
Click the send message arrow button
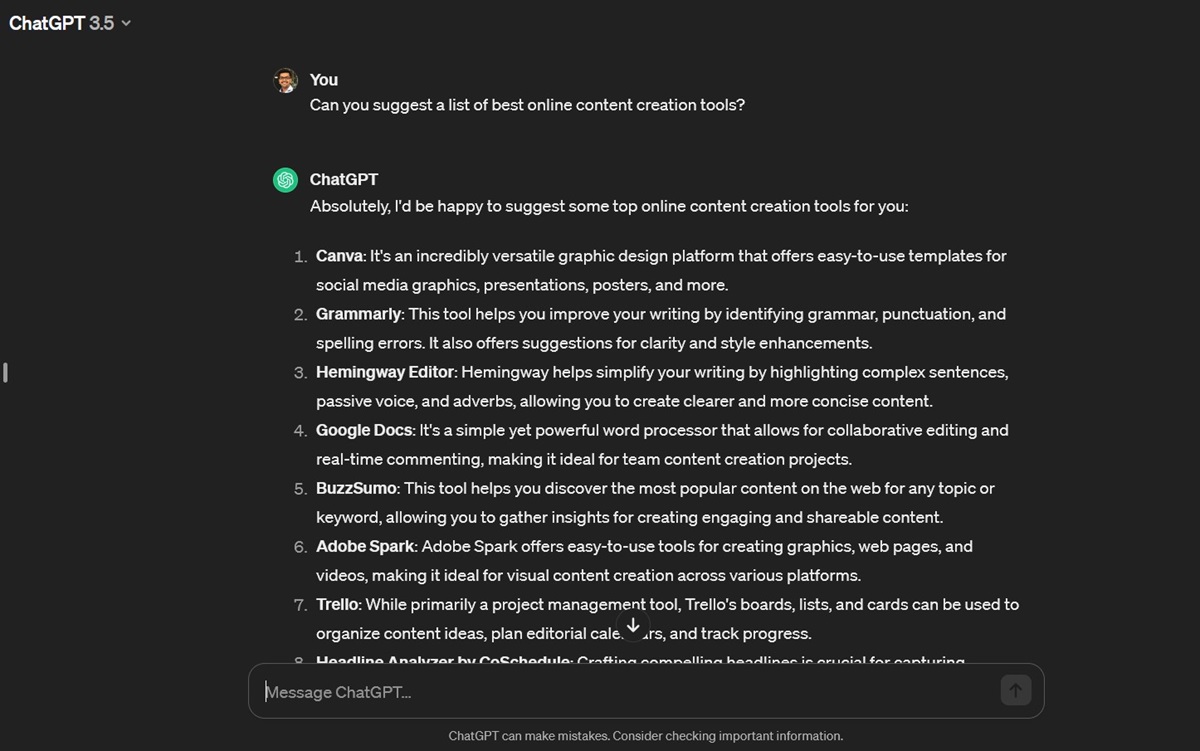(x=1015, y=690)
